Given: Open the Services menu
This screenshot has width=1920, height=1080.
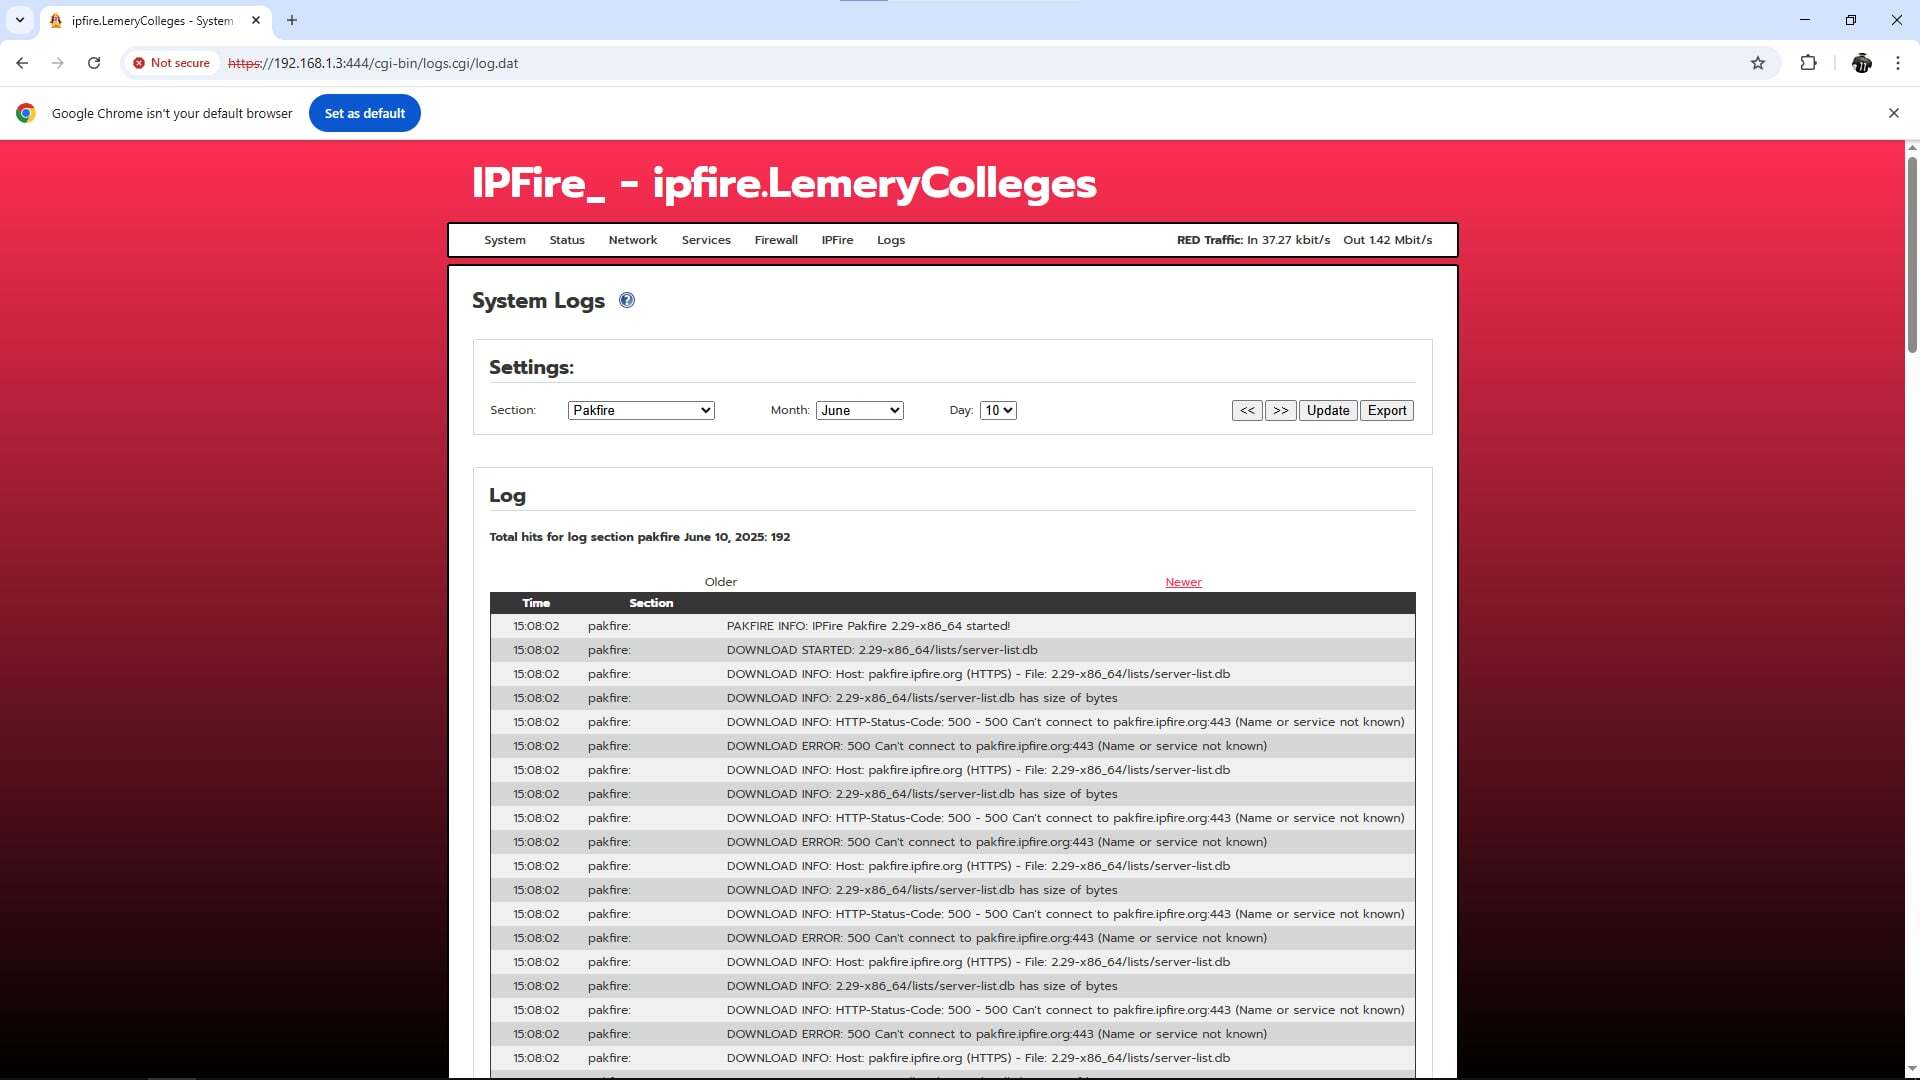Looking at the screenshot, I should (x=706, y=240).
